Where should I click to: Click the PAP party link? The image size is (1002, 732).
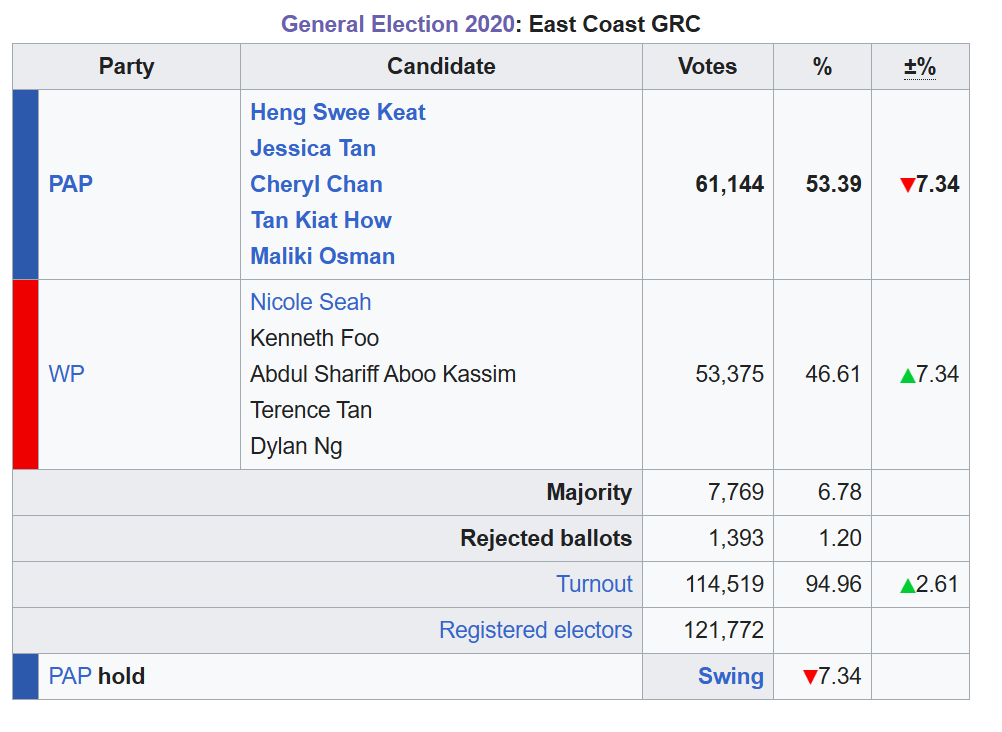pyautogui.click(x=70, y=184)
